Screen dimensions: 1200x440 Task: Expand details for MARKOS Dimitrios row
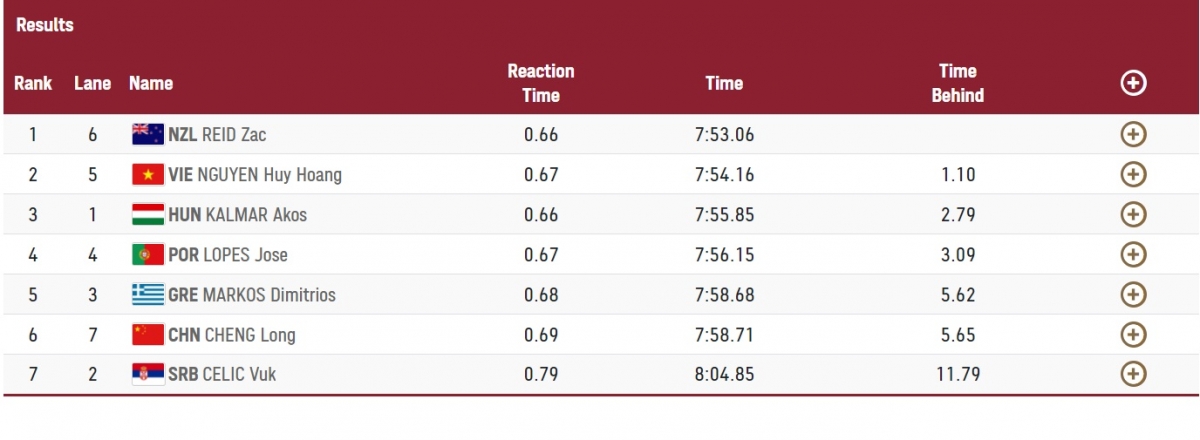click(x=1132, y=294)
